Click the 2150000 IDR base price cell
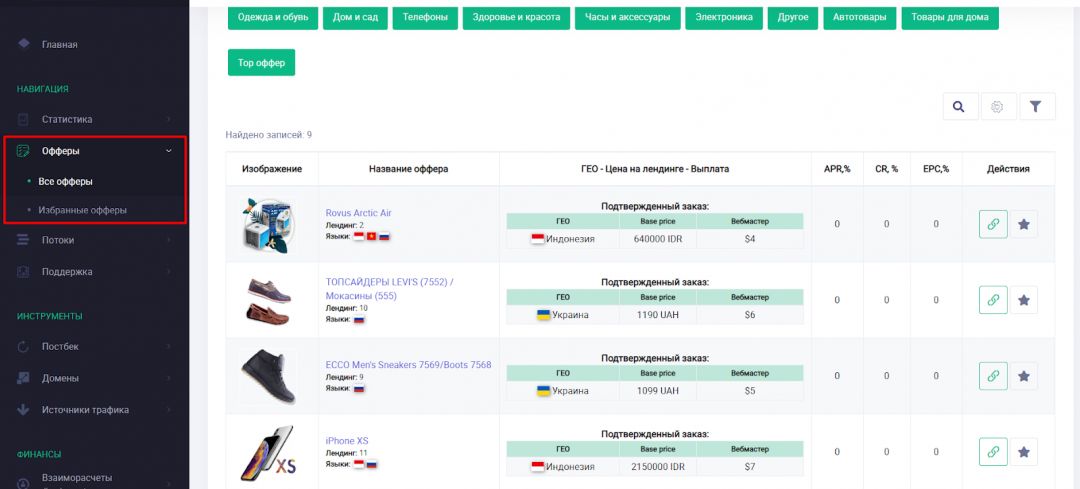The height and width of the screenshot is (489, 1080). (x=658, y=467)
